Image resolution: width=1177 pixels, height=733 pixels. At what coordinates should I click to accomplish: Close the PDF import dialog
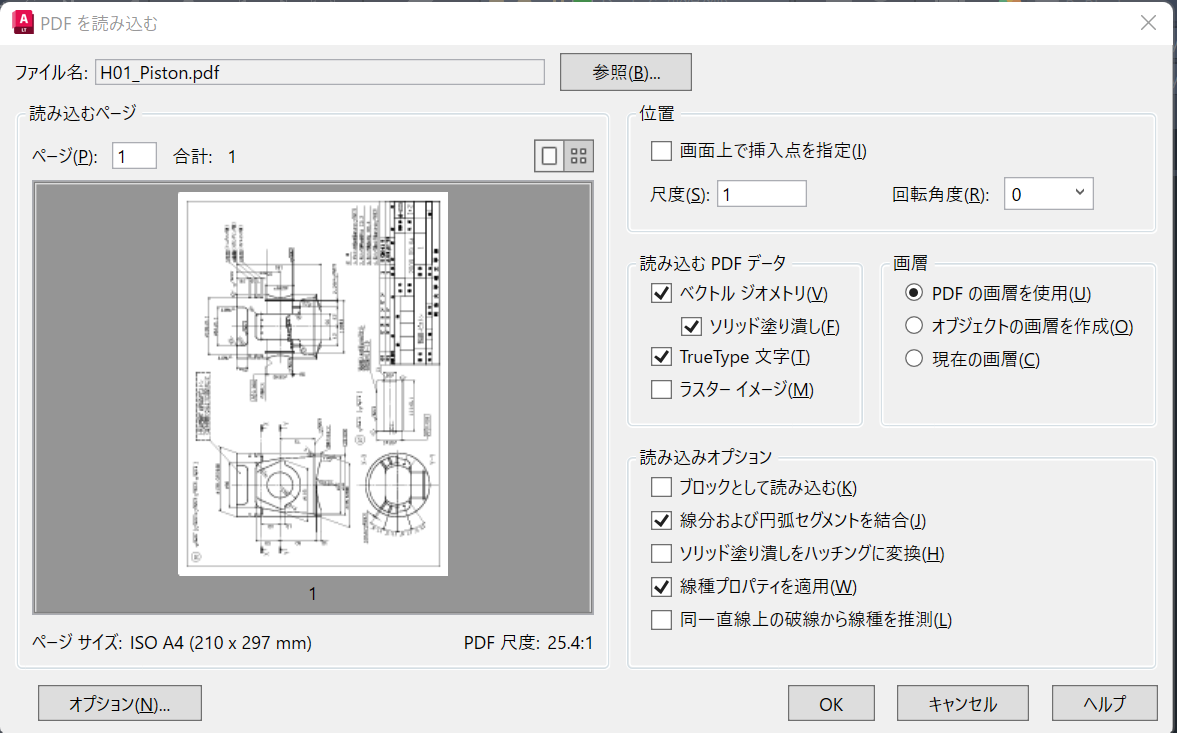pyautogui.click(x=1148, y=23)
